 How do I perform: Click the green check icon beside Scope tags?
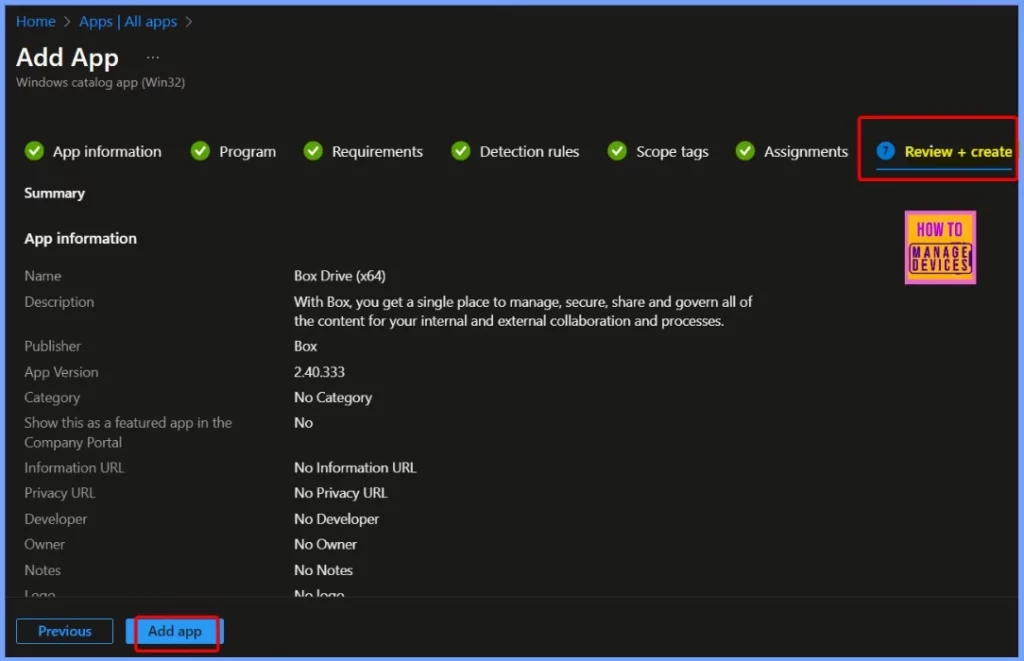[x=616, y=151]
